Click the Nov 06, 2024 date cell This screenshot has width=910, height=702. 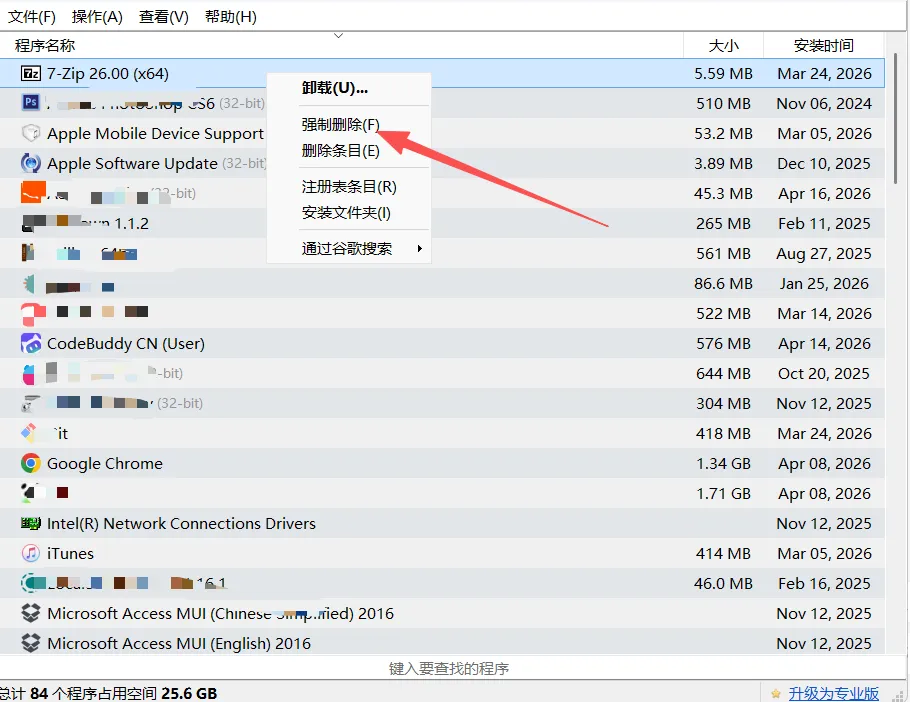pos(824,103)
